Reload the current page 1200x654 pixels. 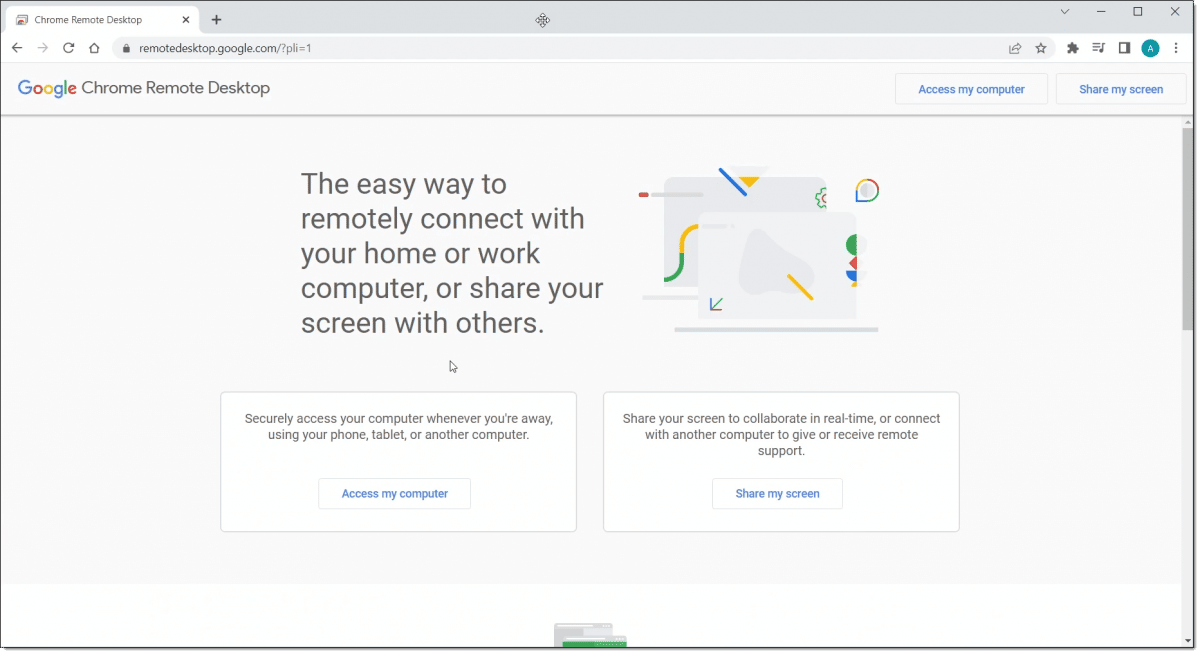[x=68, y=47]
